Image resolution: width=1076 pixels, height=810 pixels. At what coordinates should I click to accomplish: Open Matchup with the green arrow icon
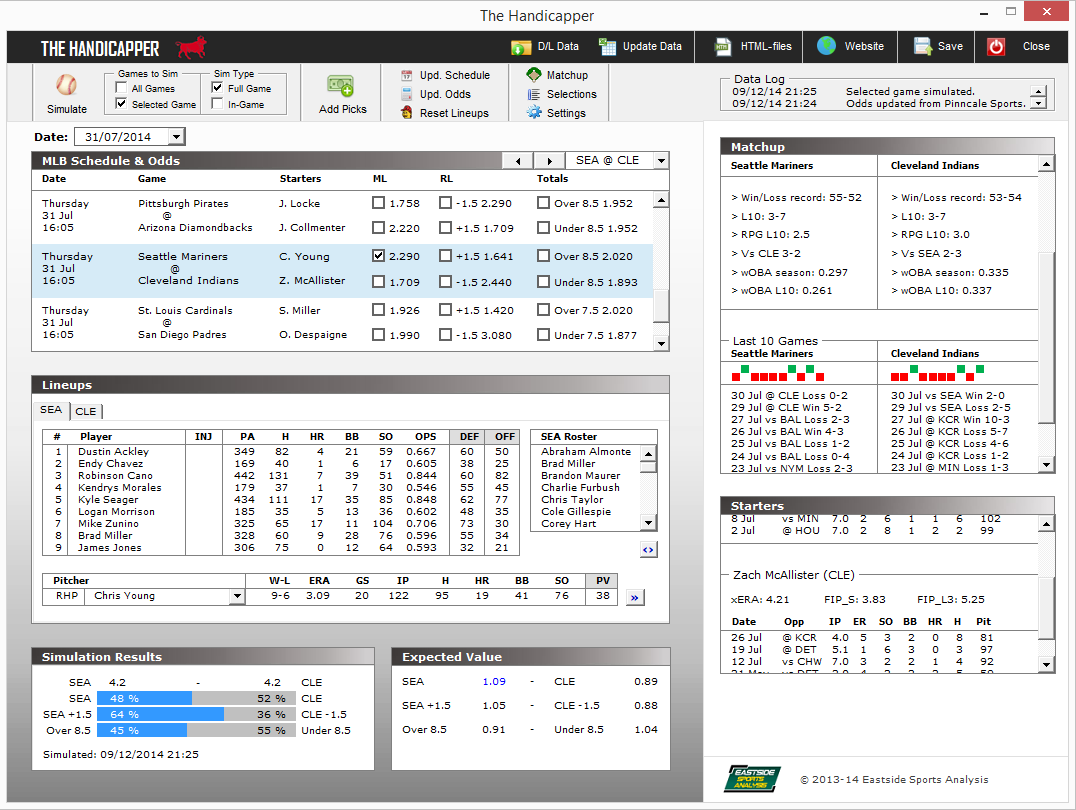(534, 75)
